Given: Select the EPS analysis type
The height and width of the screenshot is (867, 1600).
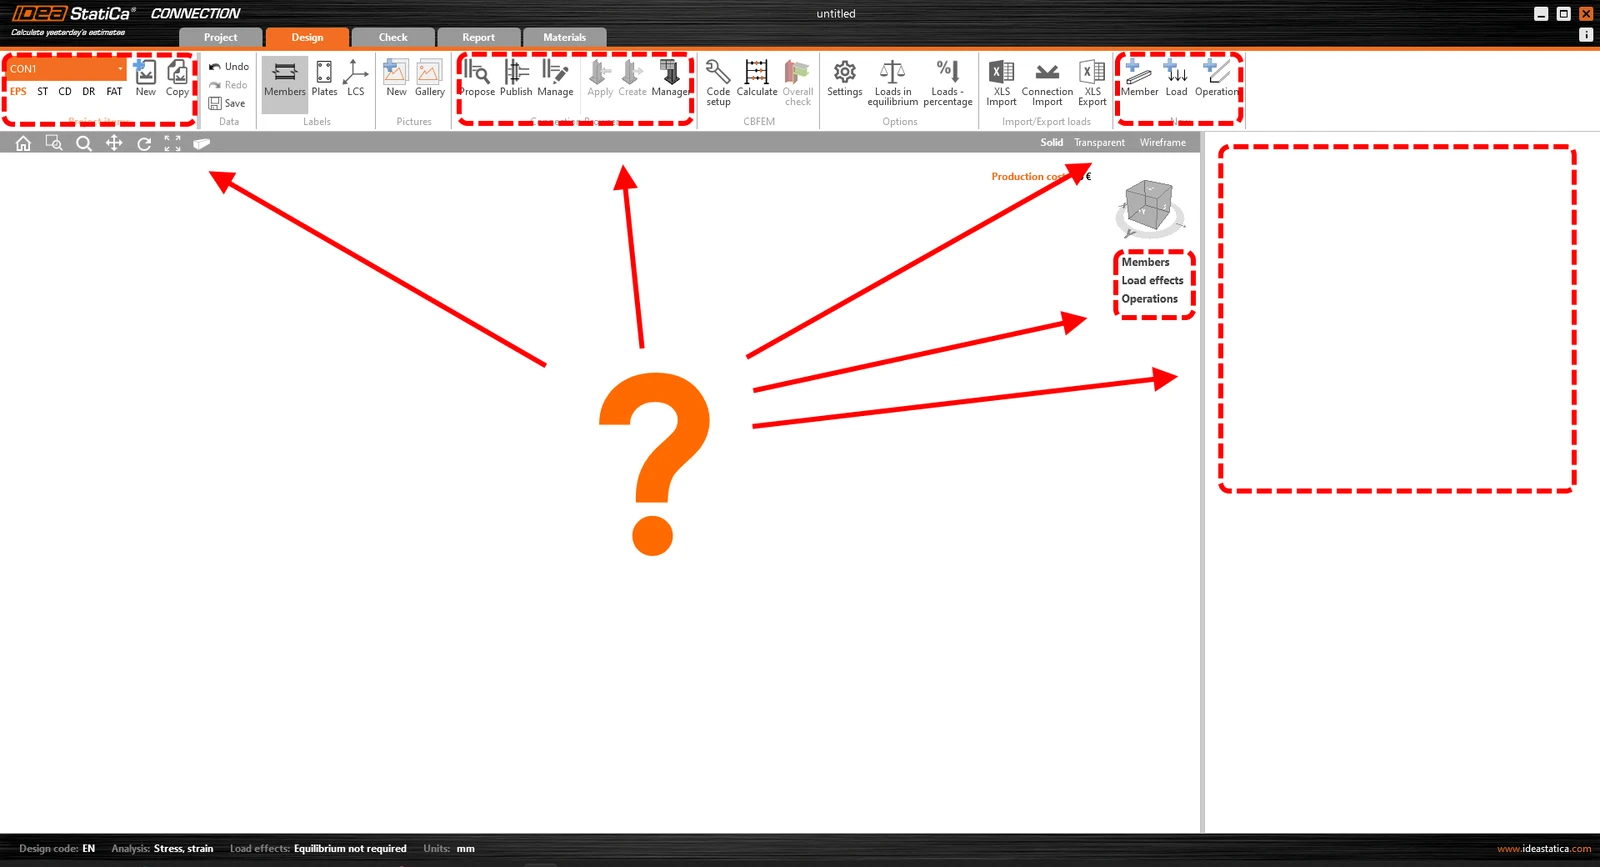Looking at the screenshot, I should click(x=18, y=91).
